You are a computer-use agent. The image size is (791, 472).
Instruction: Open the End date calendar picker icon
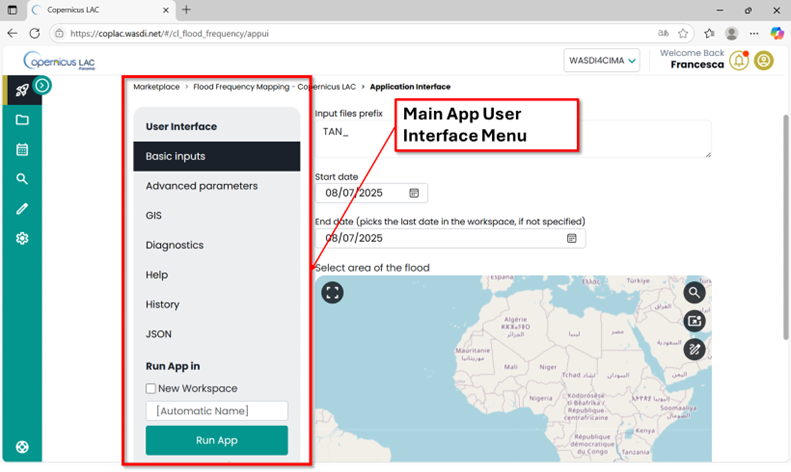click(x=572, y=238)
